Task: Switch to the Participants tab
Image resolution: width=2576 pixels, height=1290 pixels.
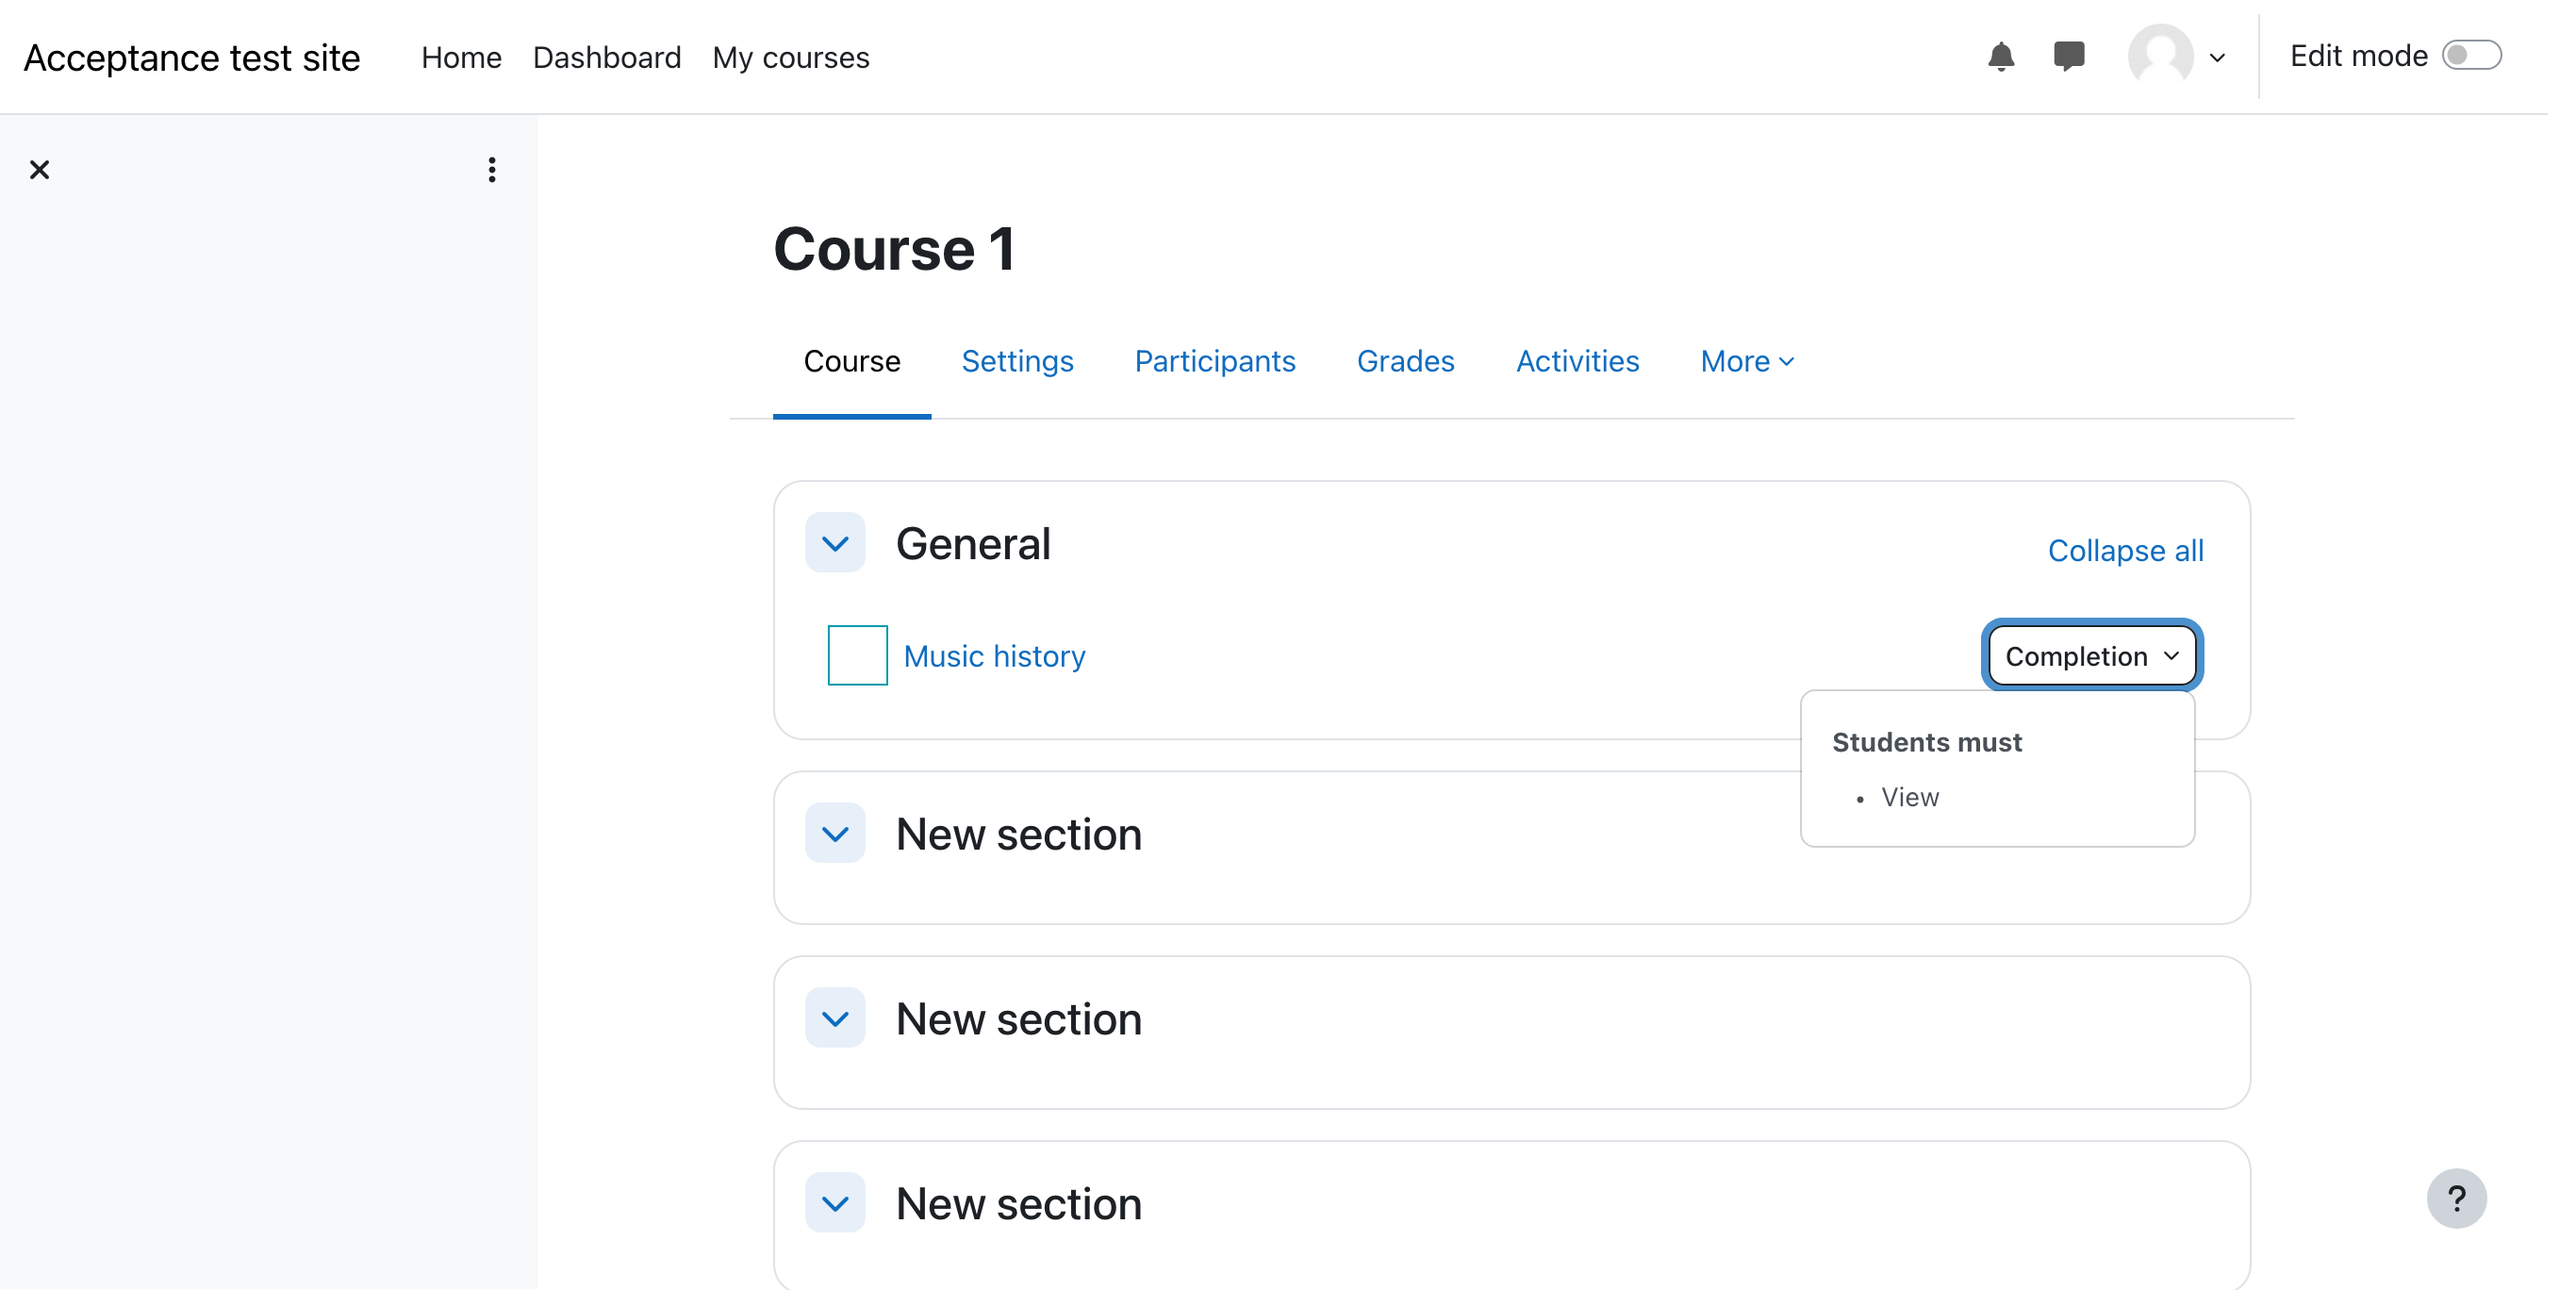Action: 1214,361
